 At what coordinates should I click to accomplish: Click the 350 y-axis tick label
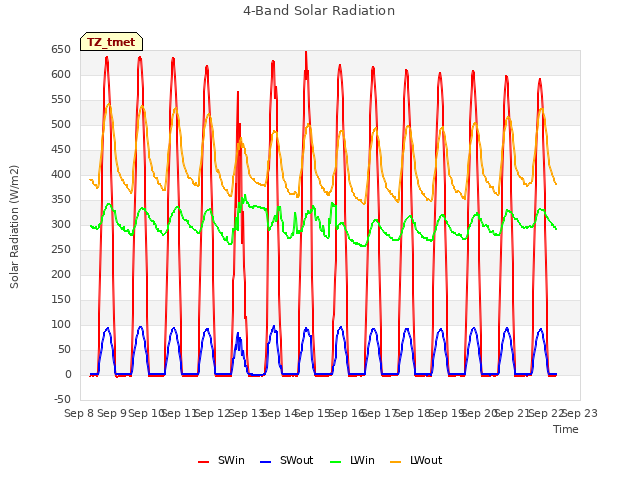61,200
